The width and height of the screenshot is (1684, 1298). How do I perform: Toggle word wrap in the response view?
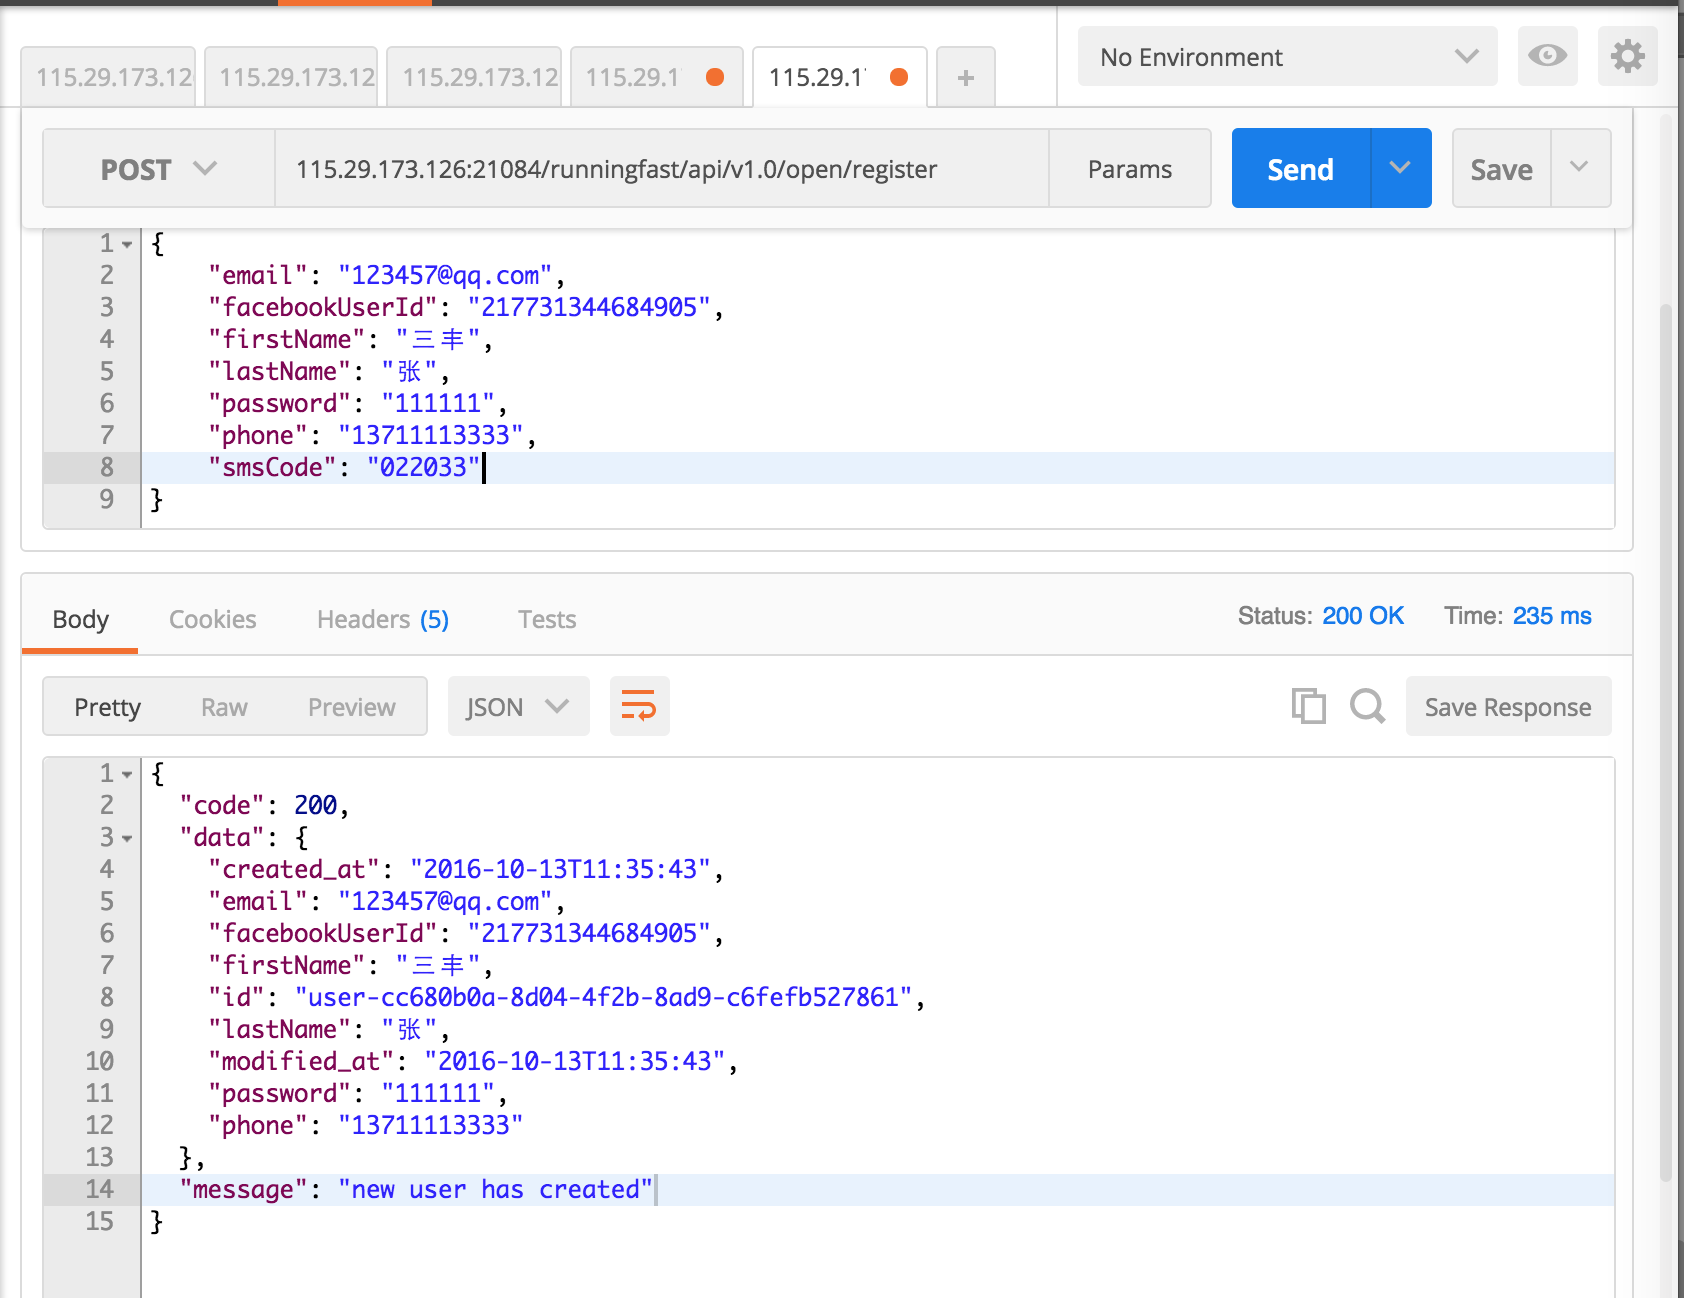point(639,706)
